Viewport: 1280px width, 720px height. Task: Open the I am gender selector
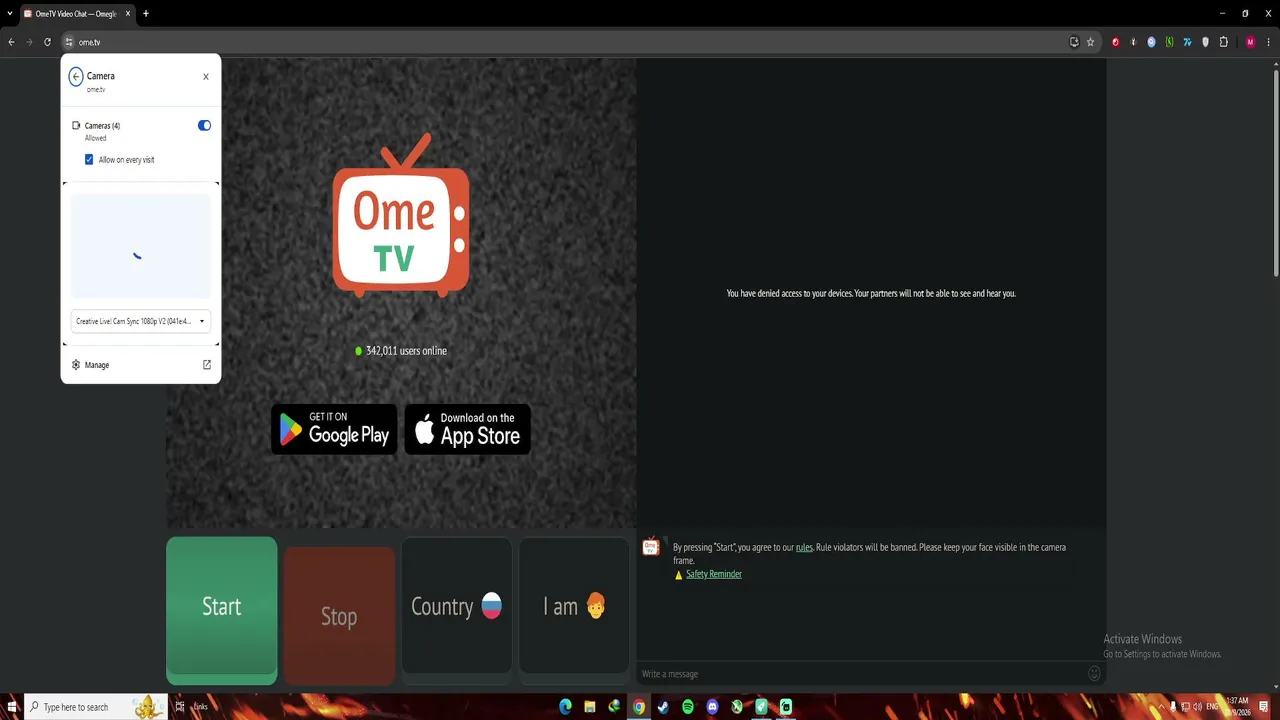tap(574, 607)
